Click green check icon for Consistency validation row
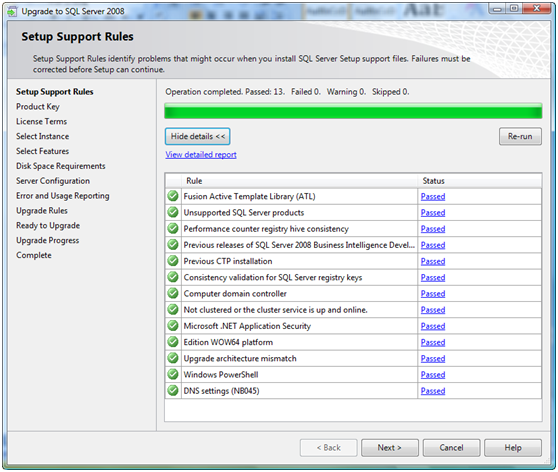Image resolution: width=558 pixels, height=472 pixels. [173, 277]
